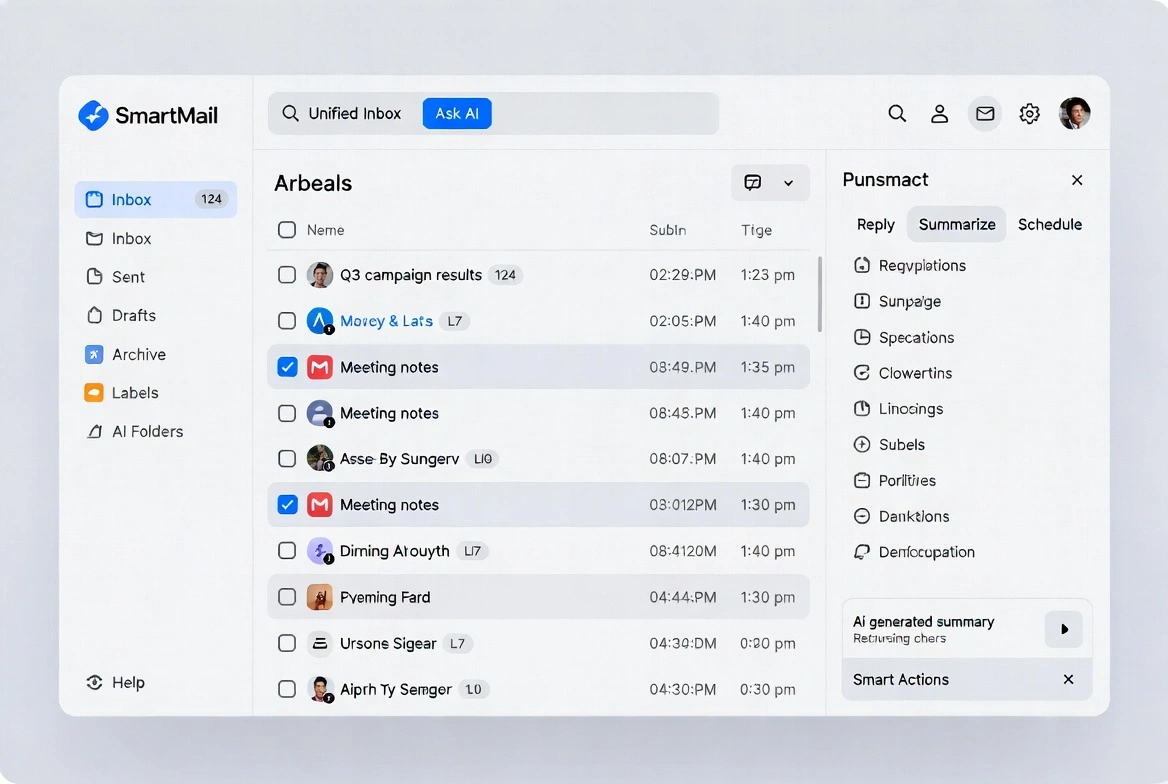Viewport: 1168px width, 784px height.
Task: Click the envelope icon near settings
Action: click(984, 113)
